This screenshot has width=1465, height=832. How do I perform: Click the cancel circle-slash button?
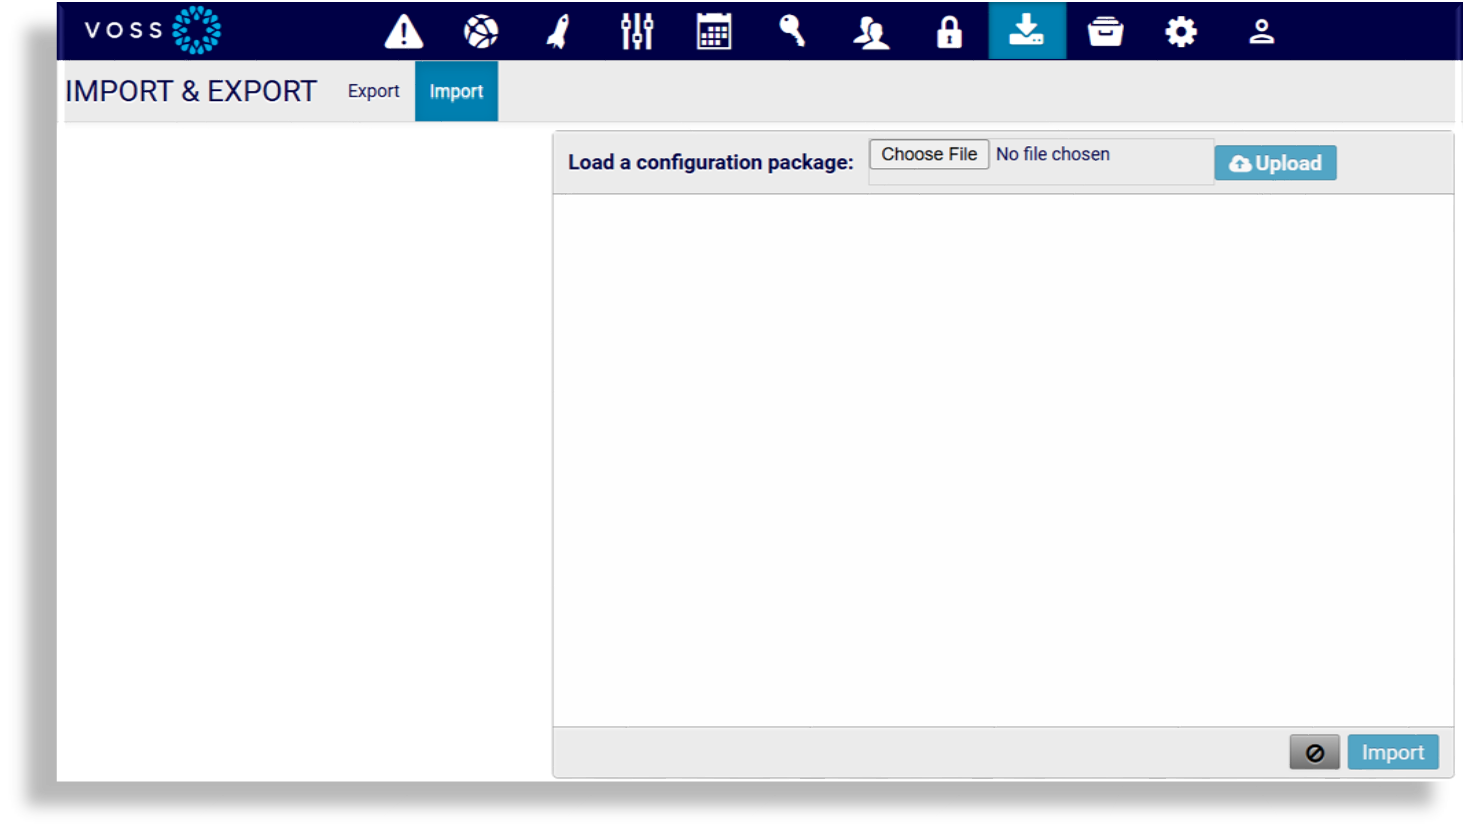point(1314,753)
